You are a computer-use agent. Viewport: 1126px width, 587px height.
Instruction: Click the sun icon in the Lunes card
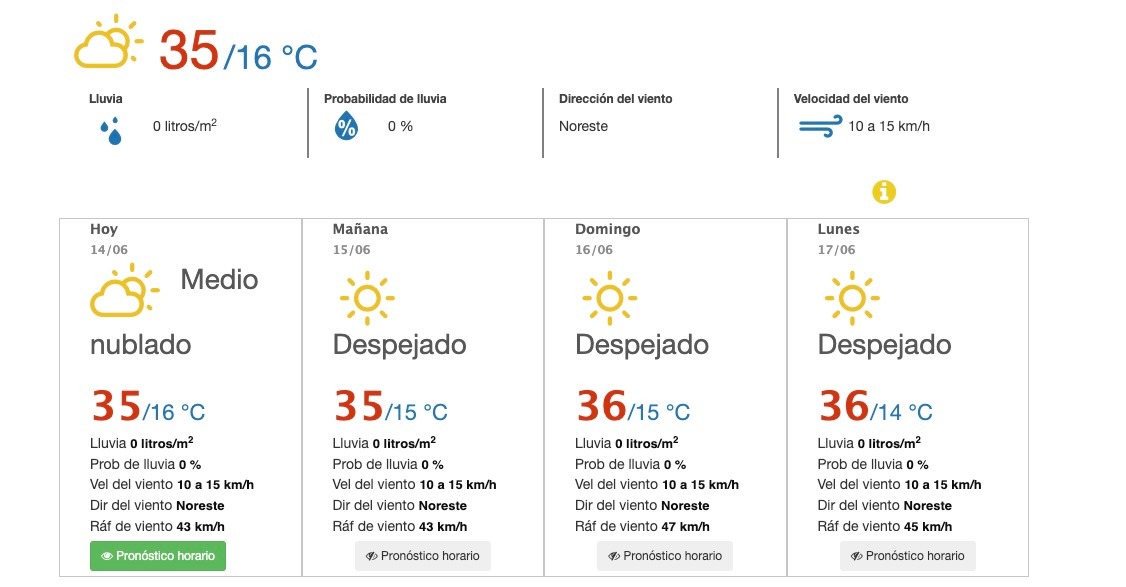point(852,298)
